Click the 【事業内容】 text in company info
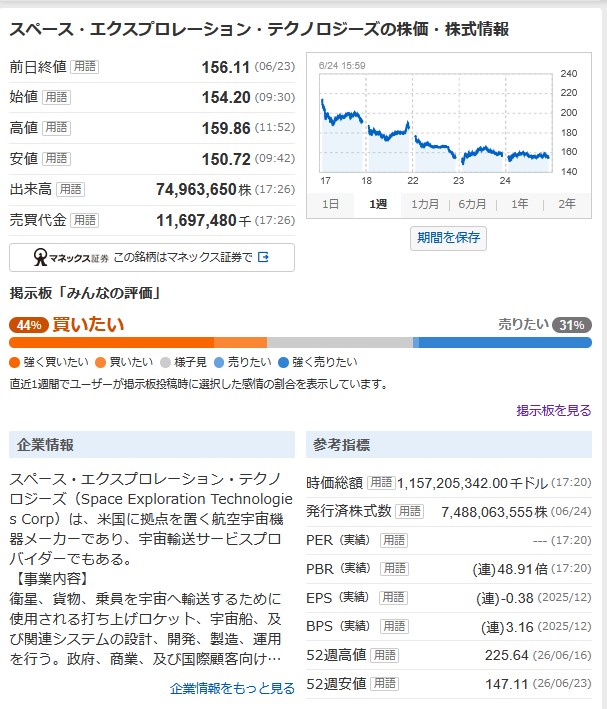Image resolution: width=607 pixels, height=709 pixels. [x=52, y=579]
